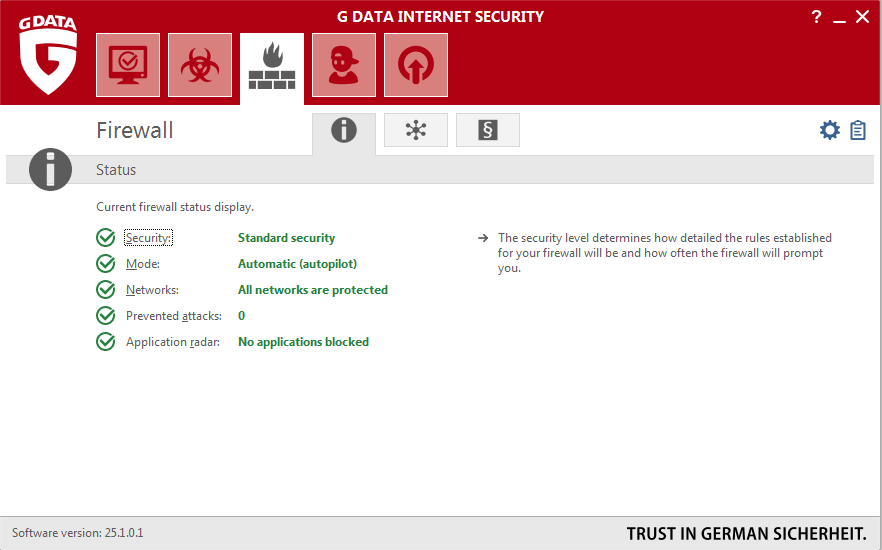The height and width of the screenshot is (550, 882).
Task: Switch to the Status info tab
Action: click(x=344, y=132)
